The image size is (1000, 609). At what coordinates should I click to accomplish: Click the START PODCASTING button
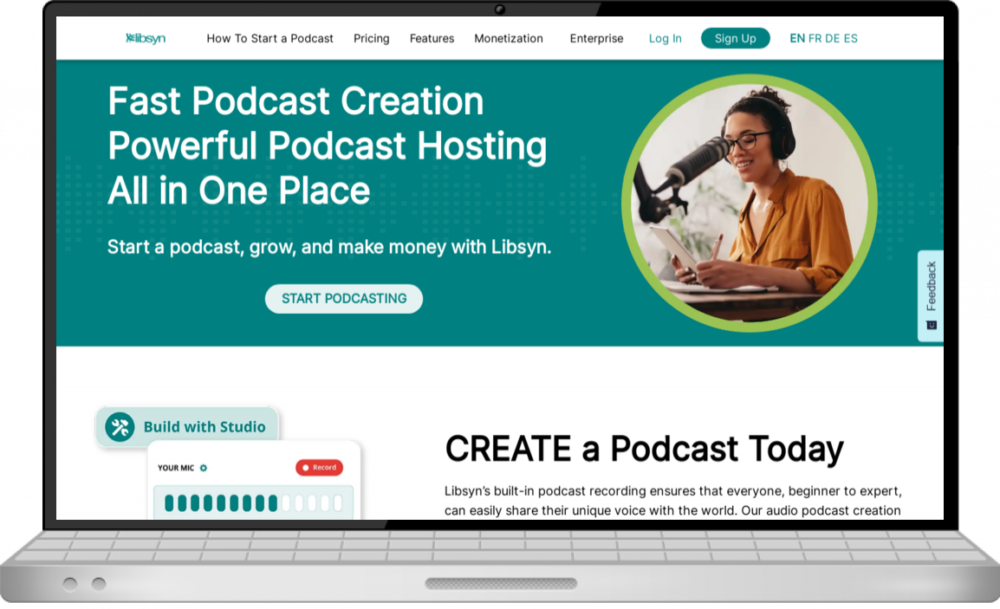344,298
